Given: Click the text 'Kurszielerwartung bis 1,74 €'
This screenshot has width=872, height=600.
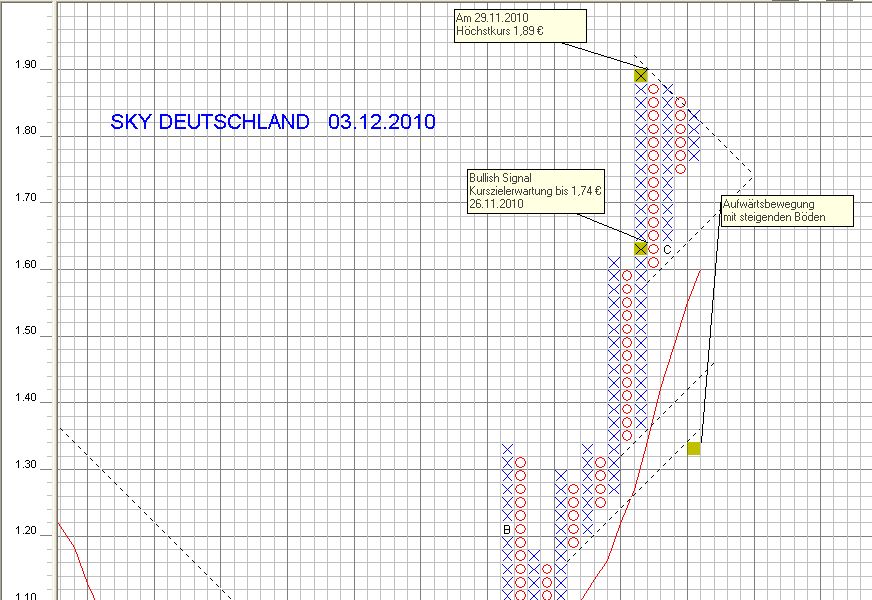Looking at the screenshot, I should point(535,191).
